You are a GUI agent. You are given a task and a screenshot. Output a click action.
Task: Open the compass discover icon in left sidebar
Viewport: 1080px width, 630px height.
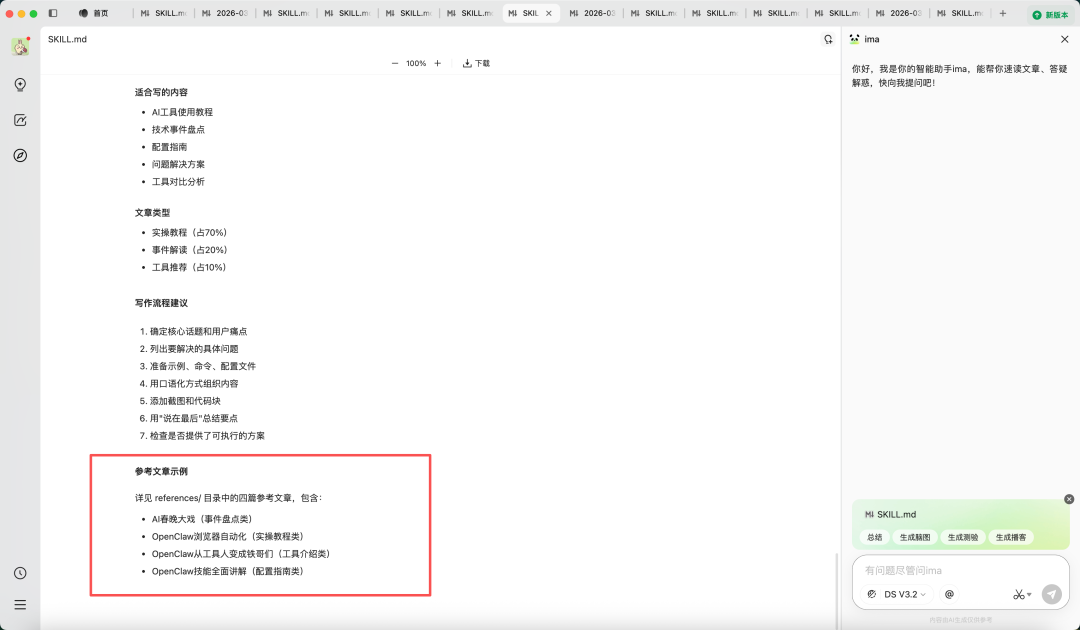click(20, 156)
